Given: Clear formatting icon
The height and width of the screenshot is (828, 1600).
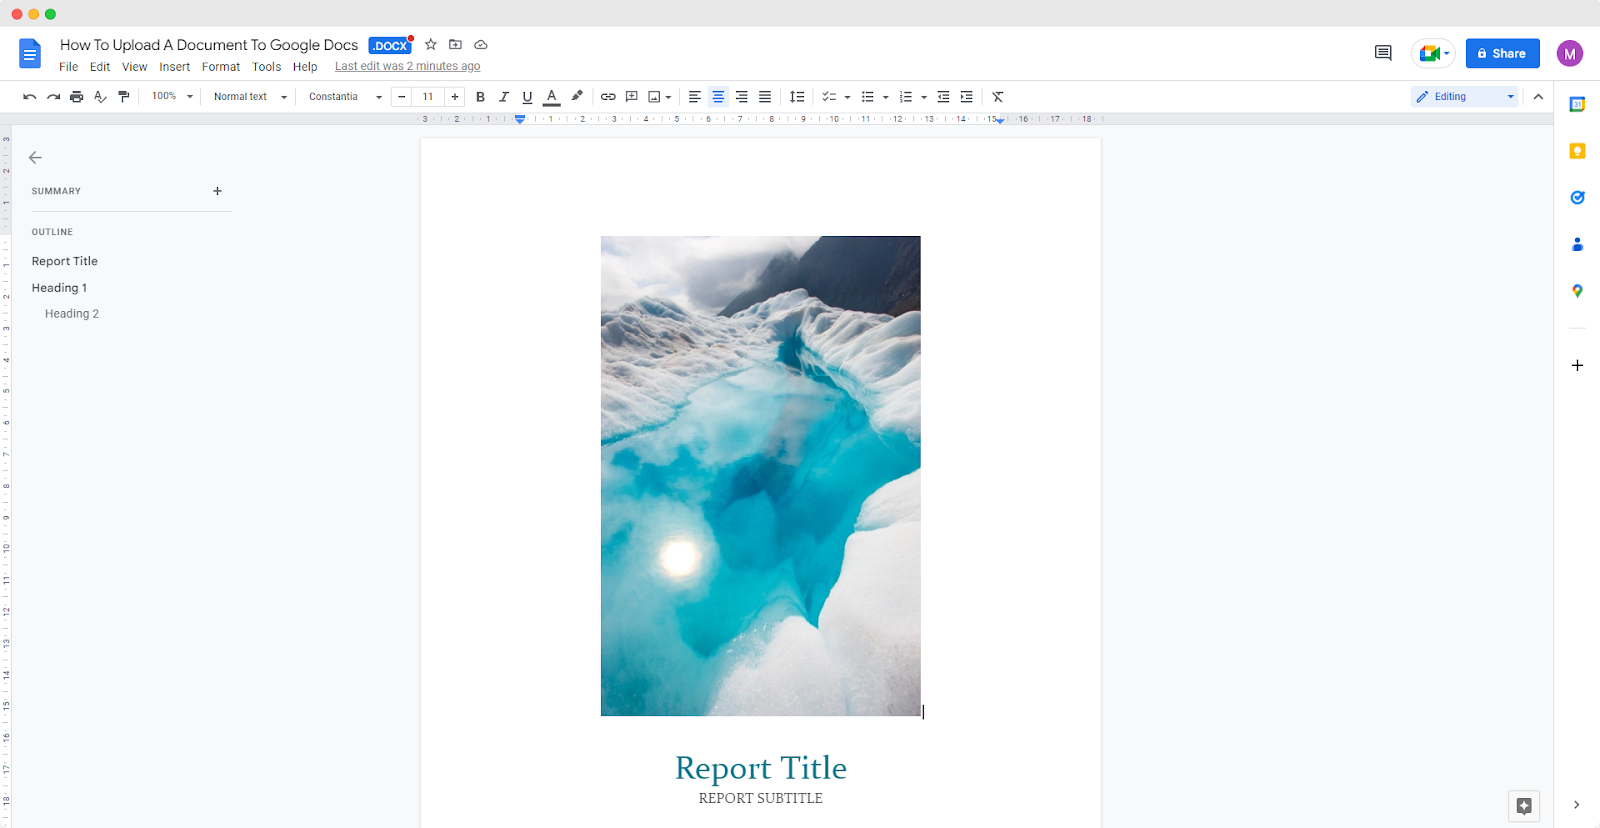Looking at the screenshot, I should (x=998, y=97).
